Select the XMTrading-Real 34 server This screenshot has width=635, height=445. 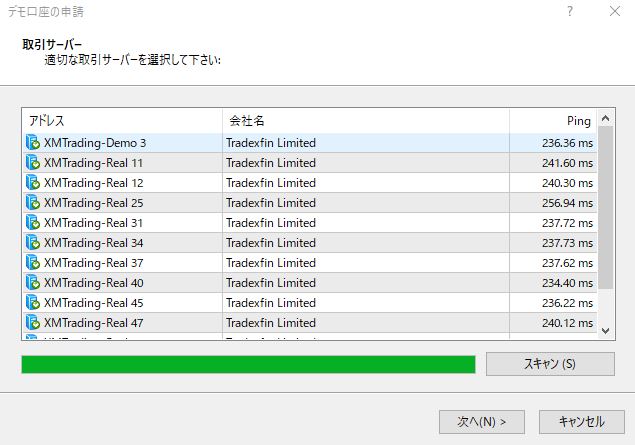click(310, 243)
